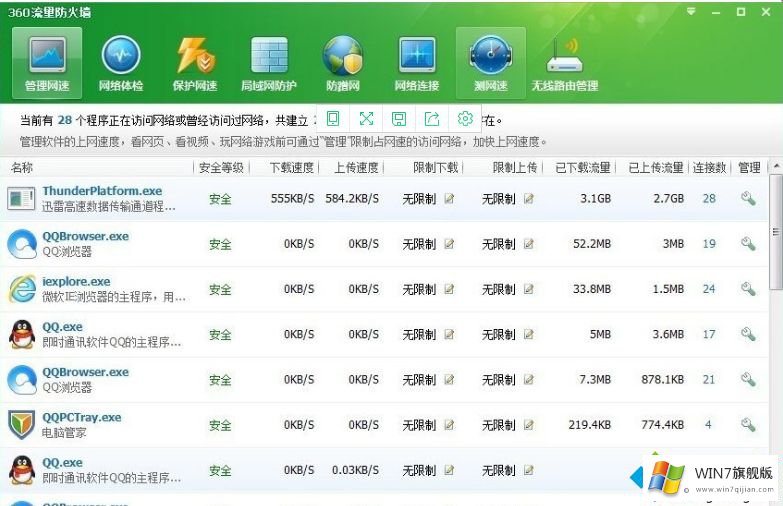Sort by 已下载流量 column header
The image size is (783, 506).
pos(583,168)
